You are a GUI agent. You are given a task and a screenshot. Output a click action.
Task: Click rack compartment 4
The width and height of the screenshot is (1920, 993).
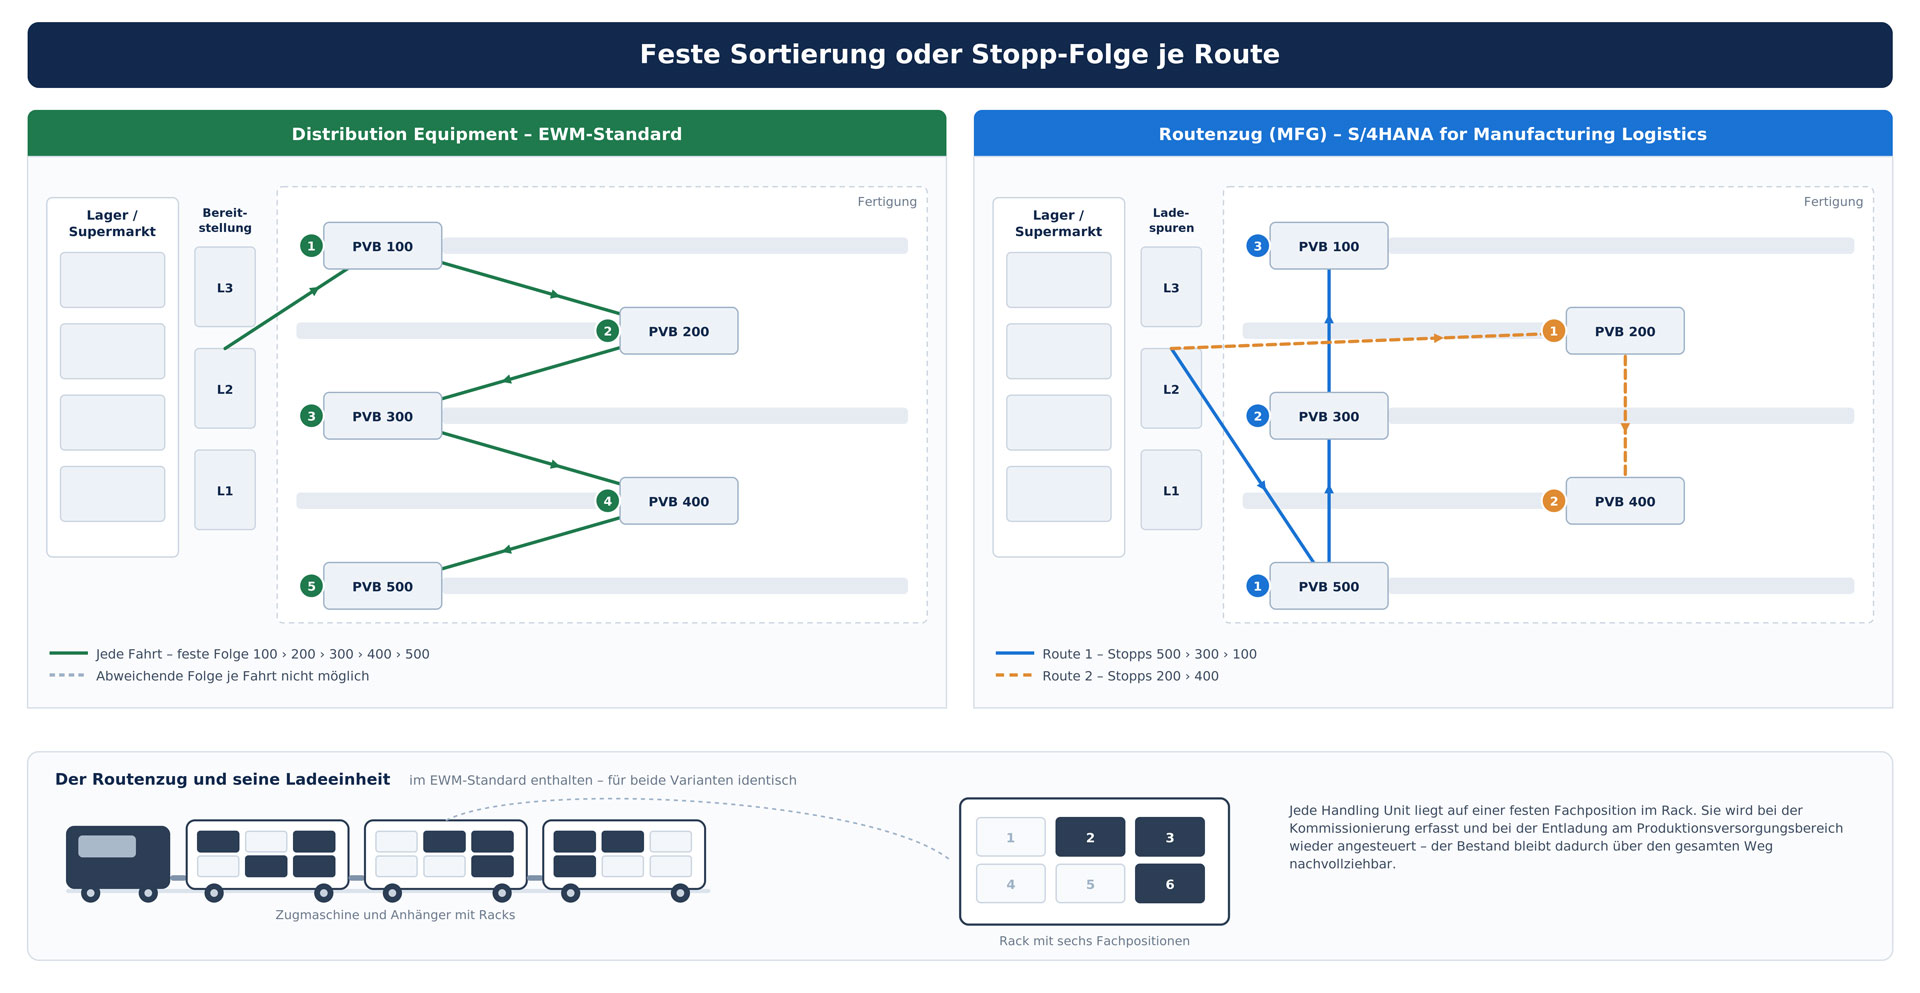click(x=1010, y=884)
